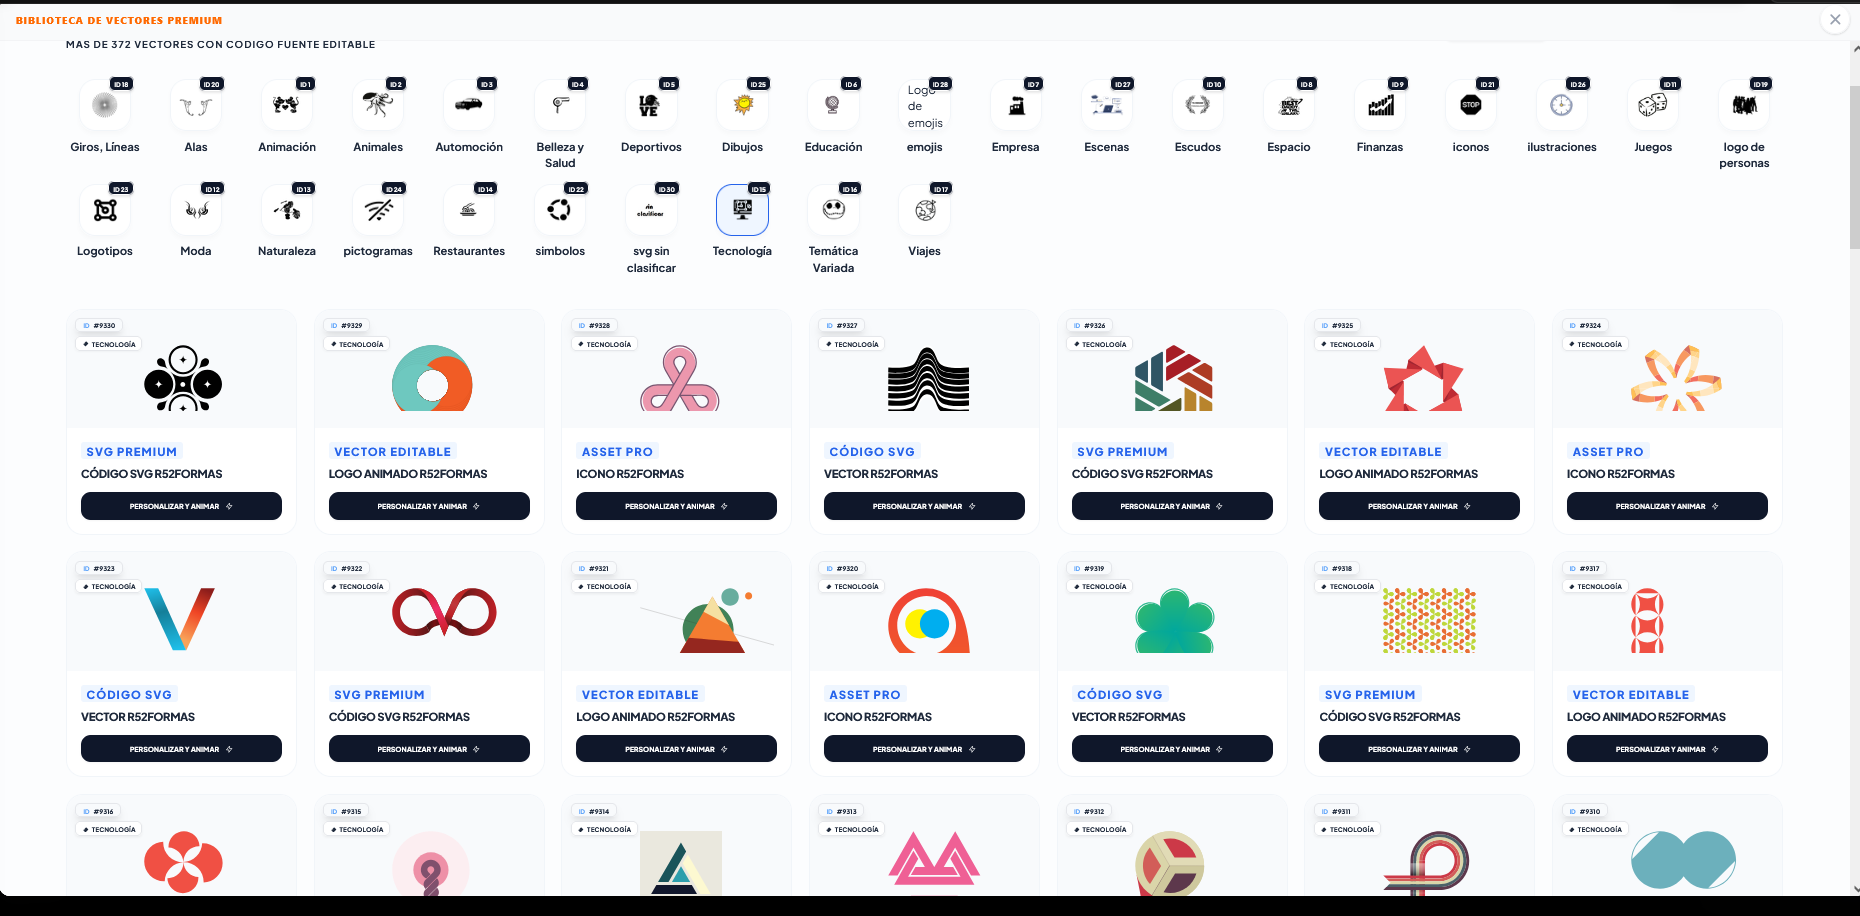Screen dimensions: 1860x916
Task: Select the Giros, Líneas category icon
Action: 105,105
